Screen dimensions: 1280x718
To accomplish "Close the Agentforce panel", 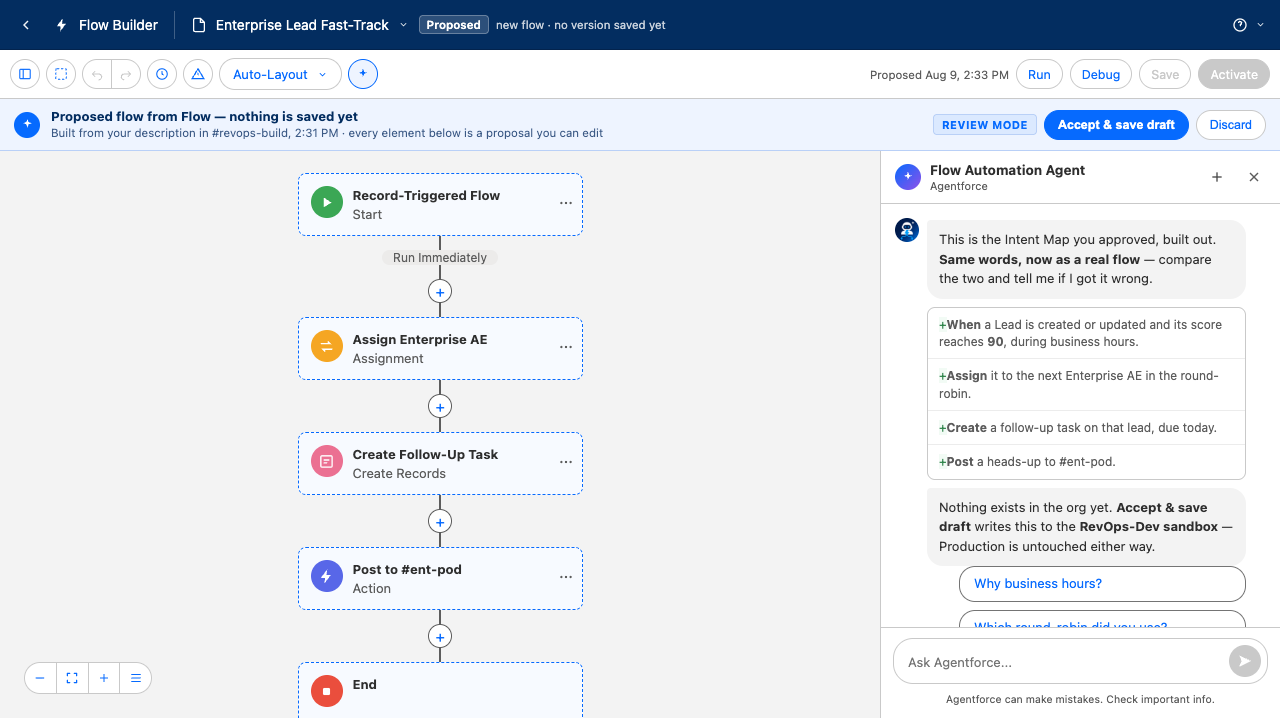I will click(x=1254, y=177).
